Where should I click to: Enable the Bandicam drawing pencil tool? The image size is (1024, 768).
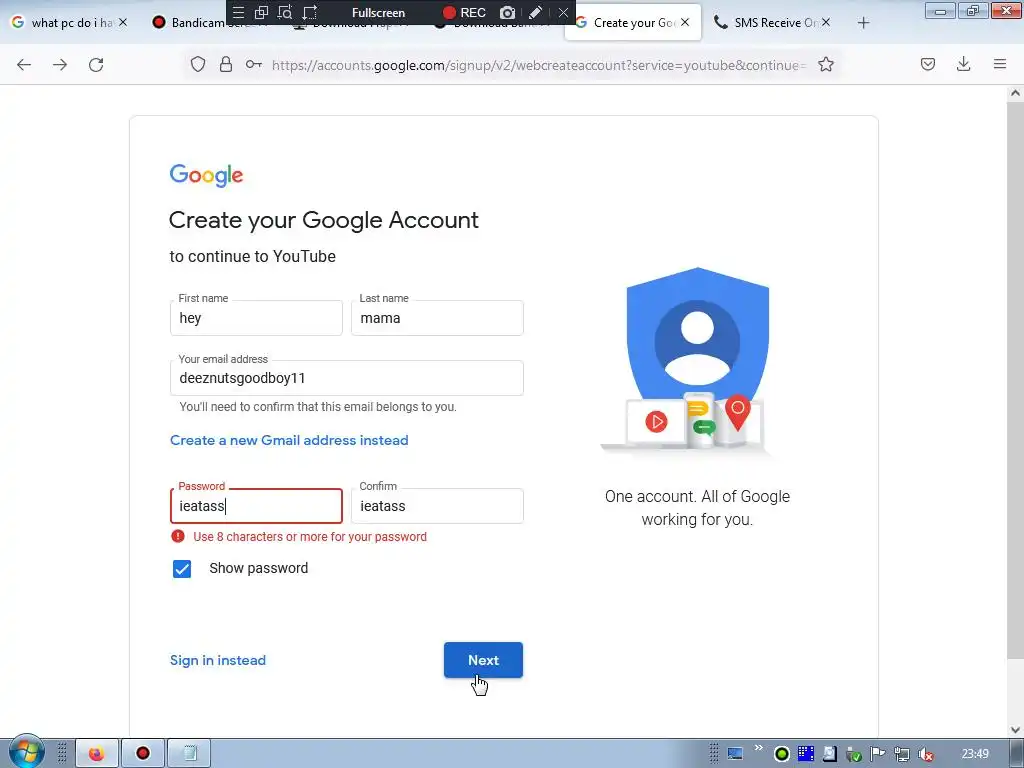tap(535, 12)
